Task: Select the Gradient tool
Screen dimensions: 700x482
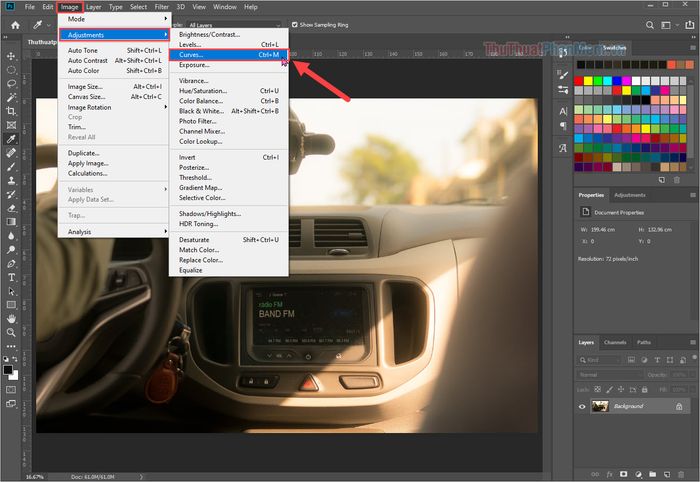Action: coord(11,222)
